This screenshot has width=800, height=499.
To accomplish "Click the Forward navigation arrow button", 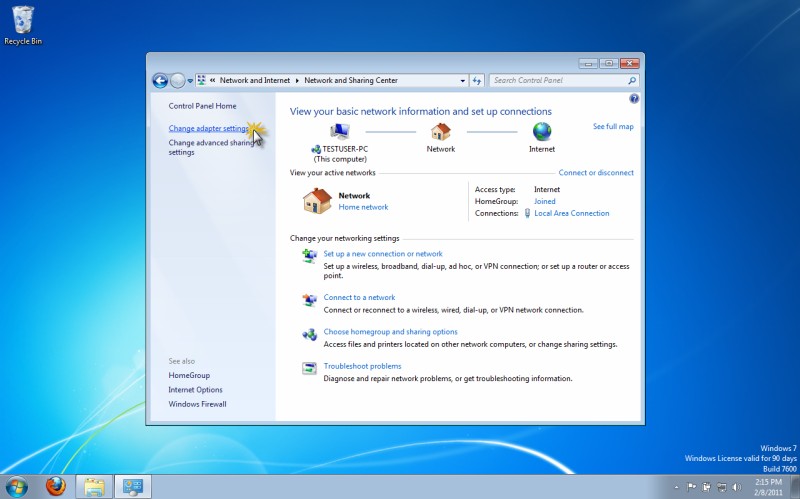I will (177, 81).
